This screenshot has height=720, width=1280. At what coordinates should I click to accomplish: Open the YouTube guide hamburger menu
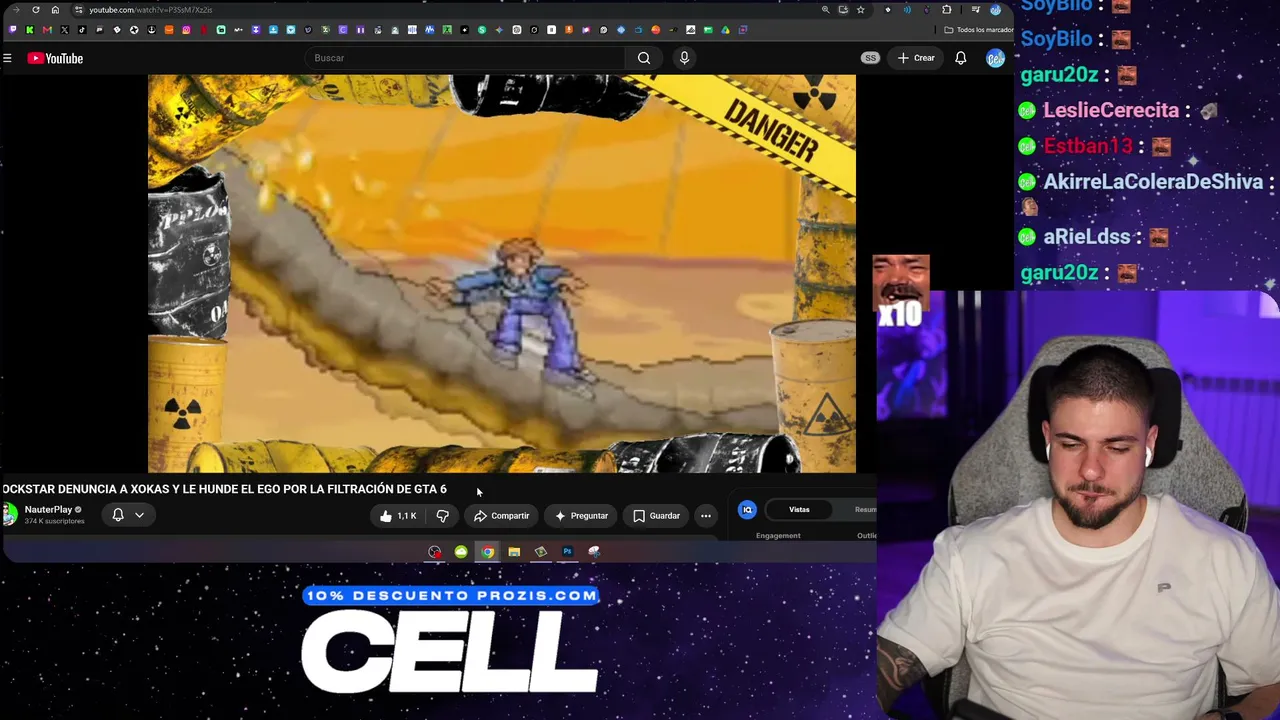click(x=7, y=58)
